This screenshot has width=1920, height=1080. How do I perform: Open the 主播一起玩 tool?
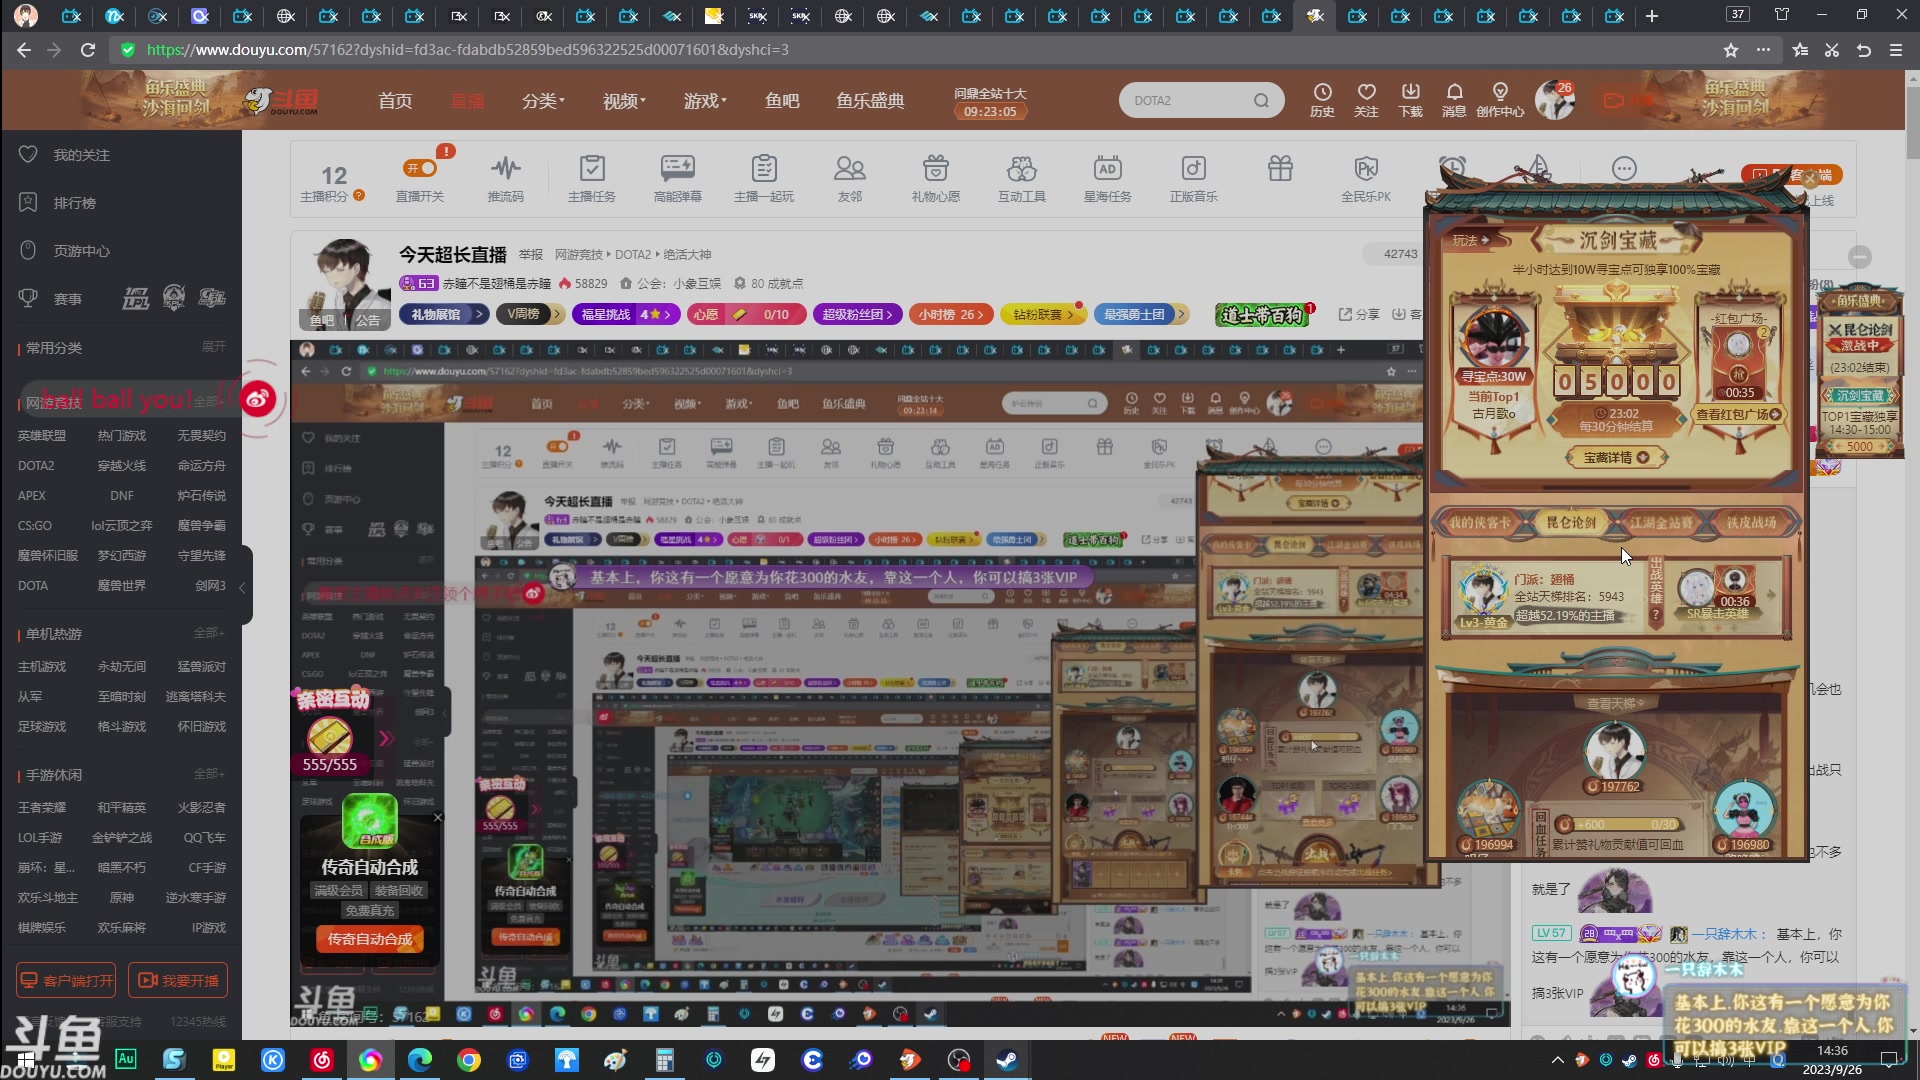(x=764, y=178)
